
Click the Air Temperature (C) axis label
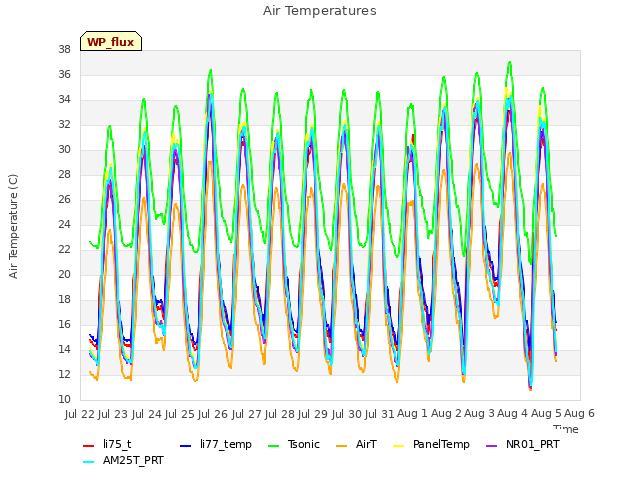pyautogui.click(x=13, y=227)
